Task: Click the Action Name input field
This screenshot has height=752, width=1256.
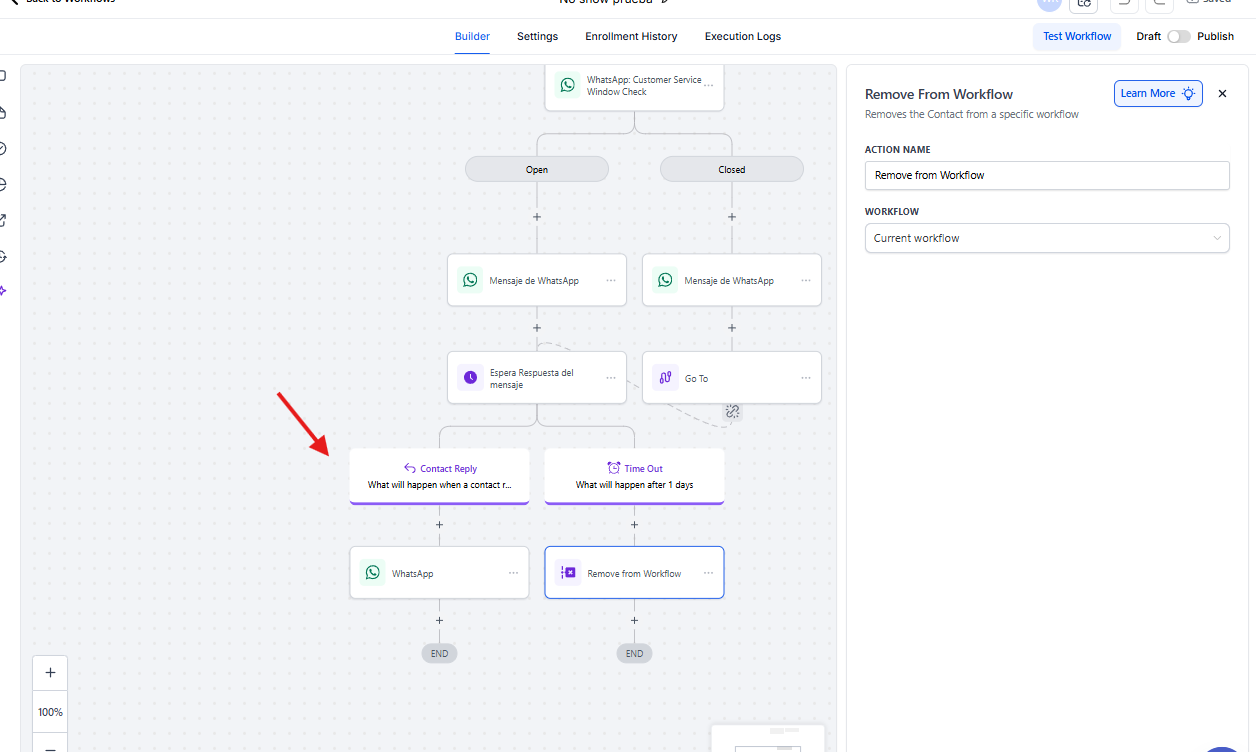Action: pyautogui.click(x=1046, y=175)
